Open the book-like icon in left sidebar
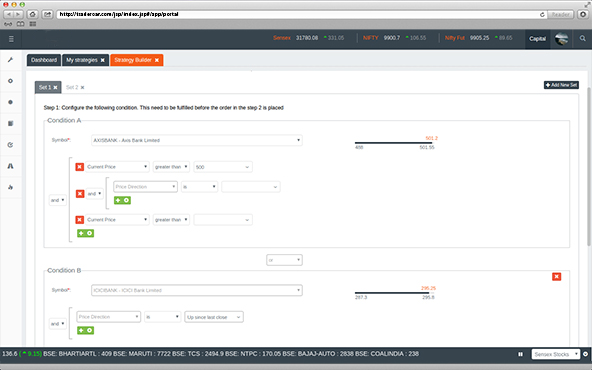Screen dimensions: 592x370 [11, 123]
